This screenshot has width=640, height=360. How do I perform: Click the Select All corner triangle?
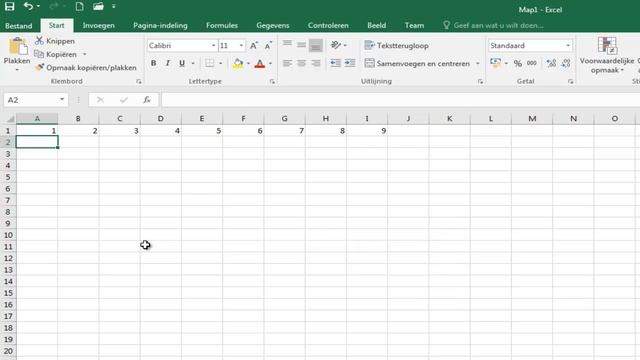tap(11, 119)
